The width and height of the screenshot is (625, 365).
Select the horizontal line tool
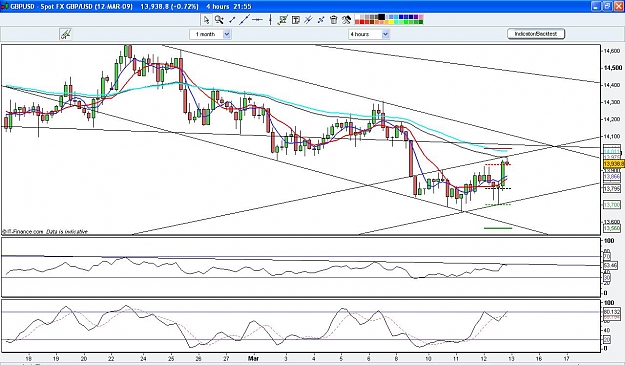(257, 20)
